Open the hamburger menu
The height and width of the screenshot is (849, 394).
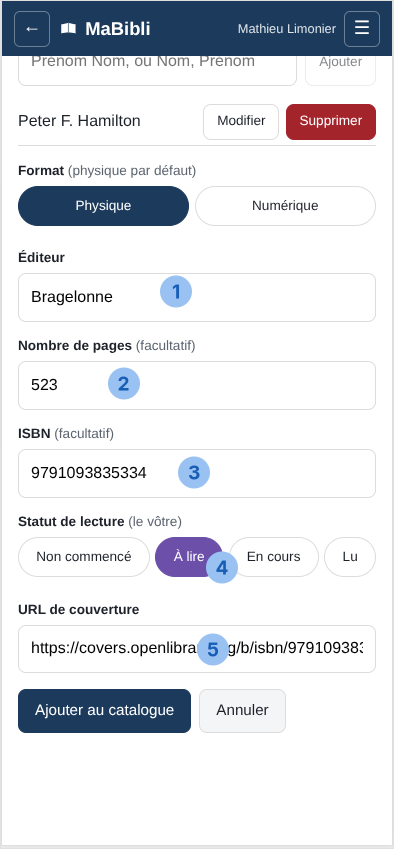pyautogui.click(x=362, y=29)
